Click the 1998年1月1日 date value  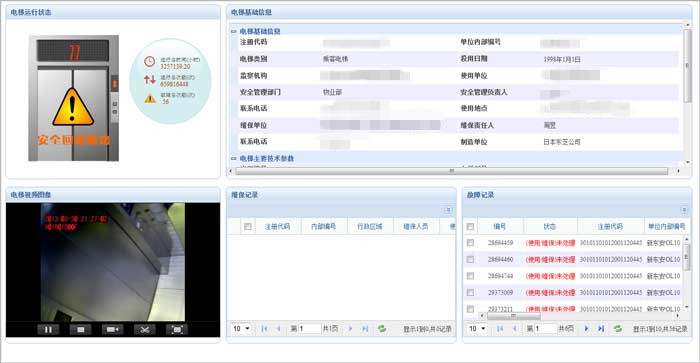click(562, 59)
